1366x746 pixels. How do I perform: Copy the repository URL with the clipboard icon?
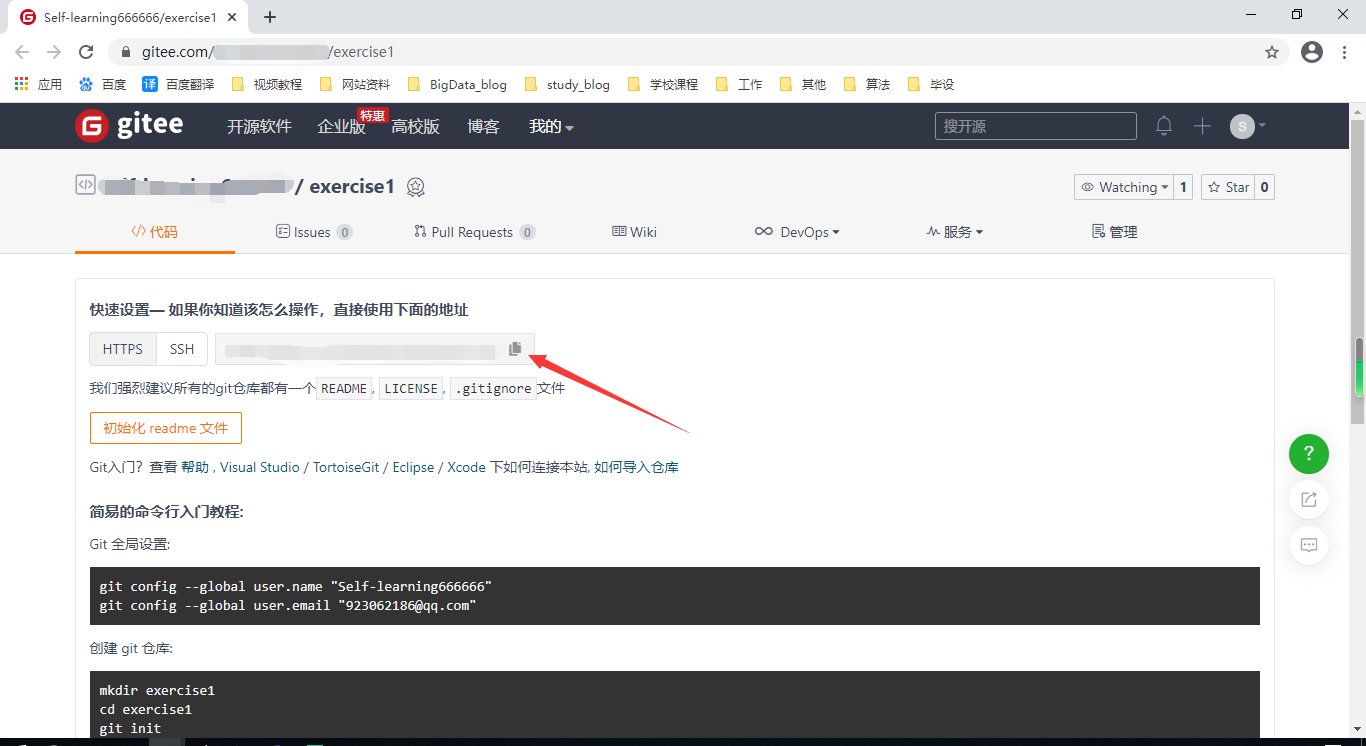pyautogui.click(x=515, y=349)
